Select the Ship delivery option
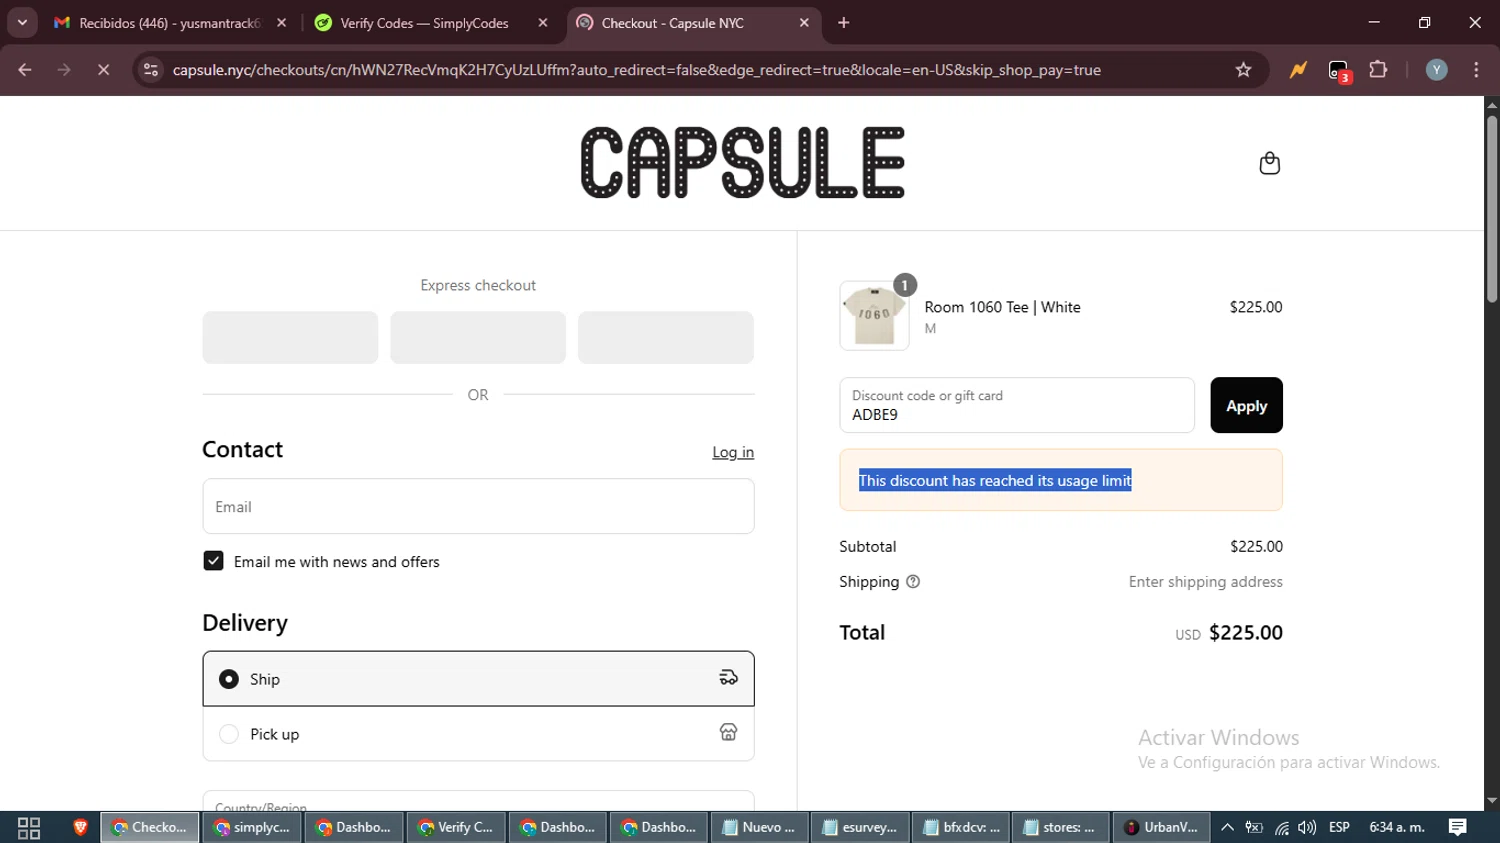This screenshot has height=843, width=1500. click(x=478, y=679)
